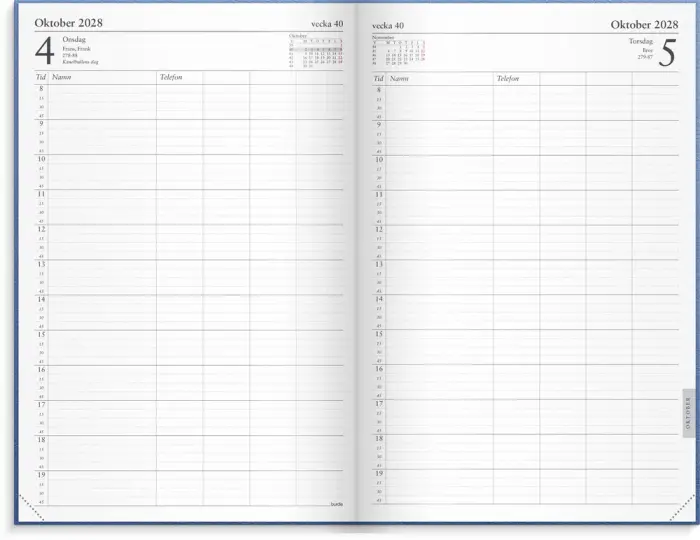Image resolution: width=700 pixels, height=540 pixels.
Task: Open the November mini calendar
Action: click(399, 51)
